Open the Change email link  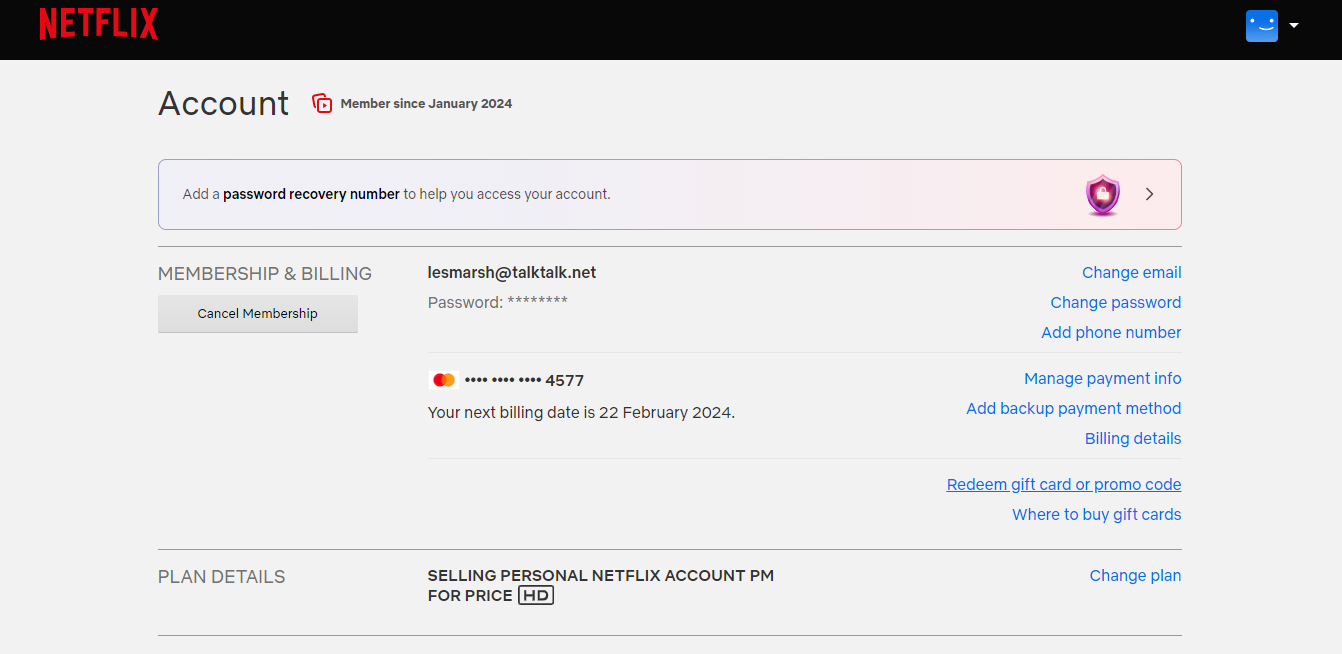point(1132,272)
